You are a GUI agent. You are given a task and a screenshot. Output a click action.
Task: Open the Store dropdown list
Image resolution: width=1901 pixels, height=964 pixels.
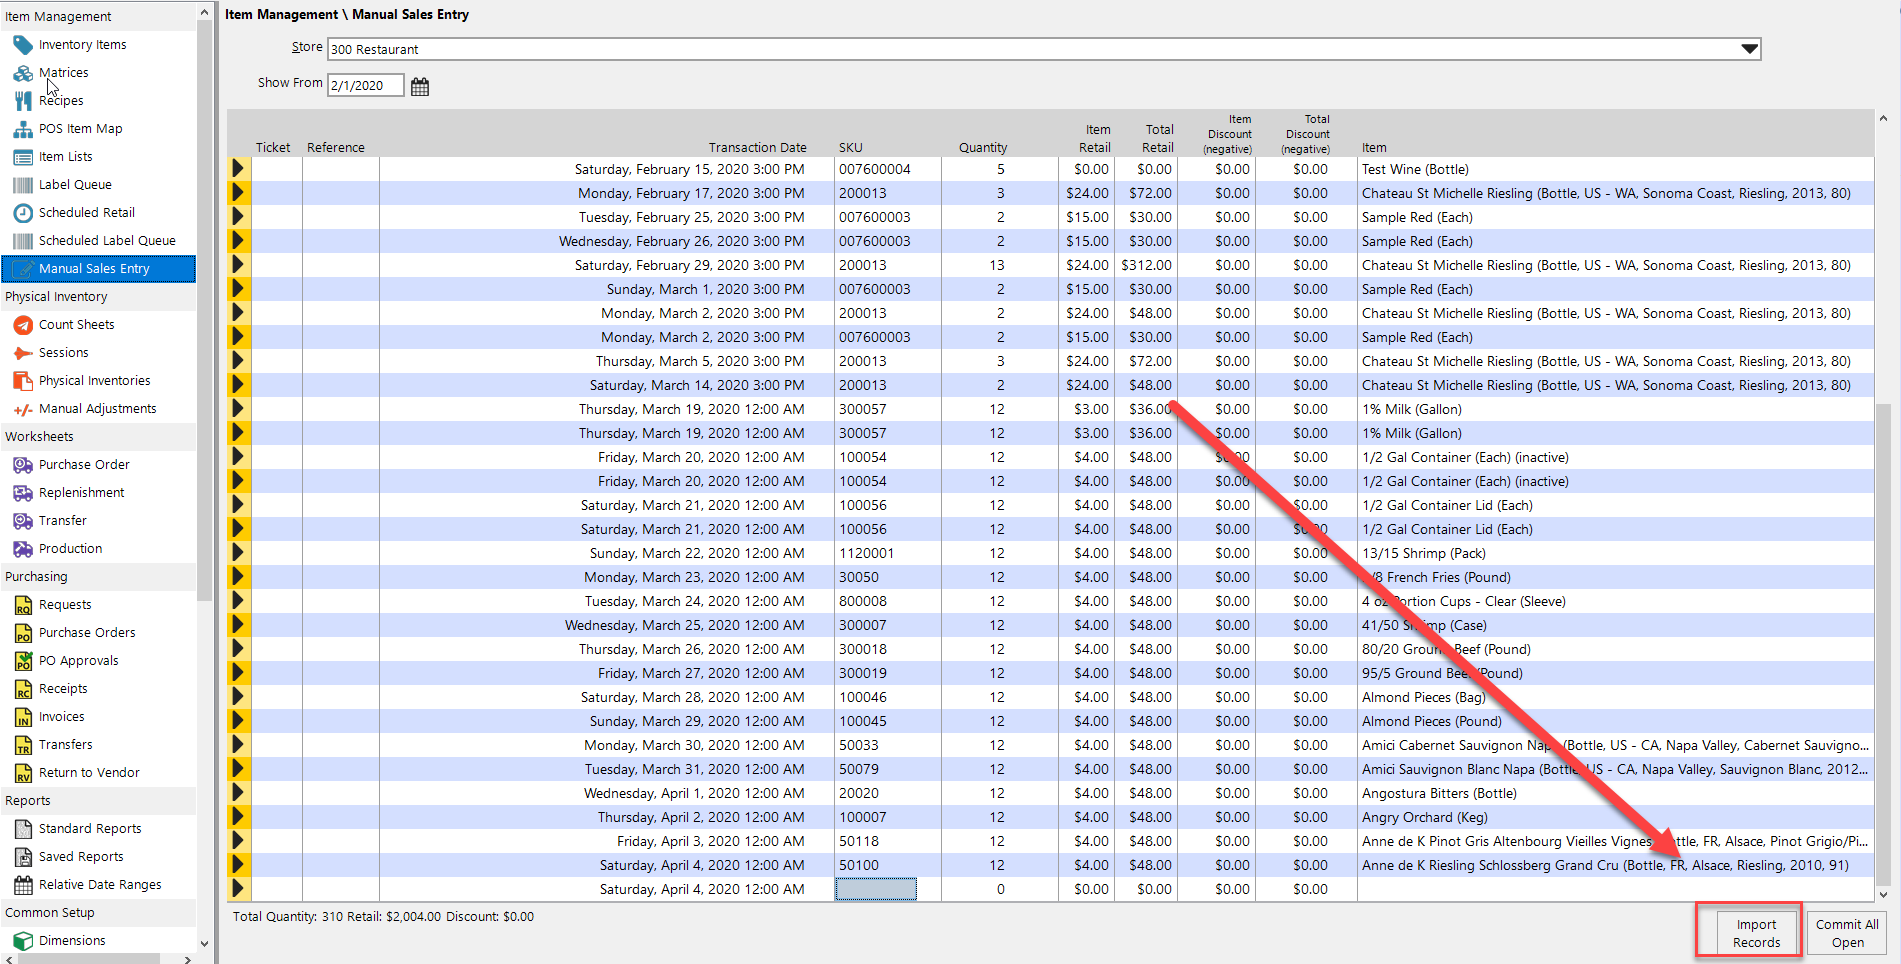click(x=1749, y=49)
